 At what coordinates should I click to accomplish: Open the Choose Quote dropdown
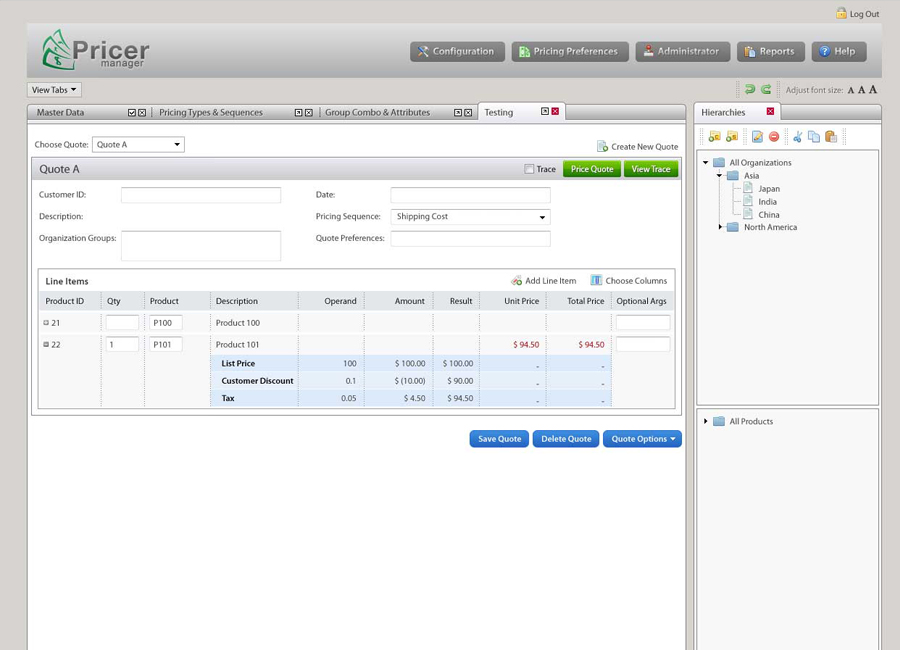[138, 145]
